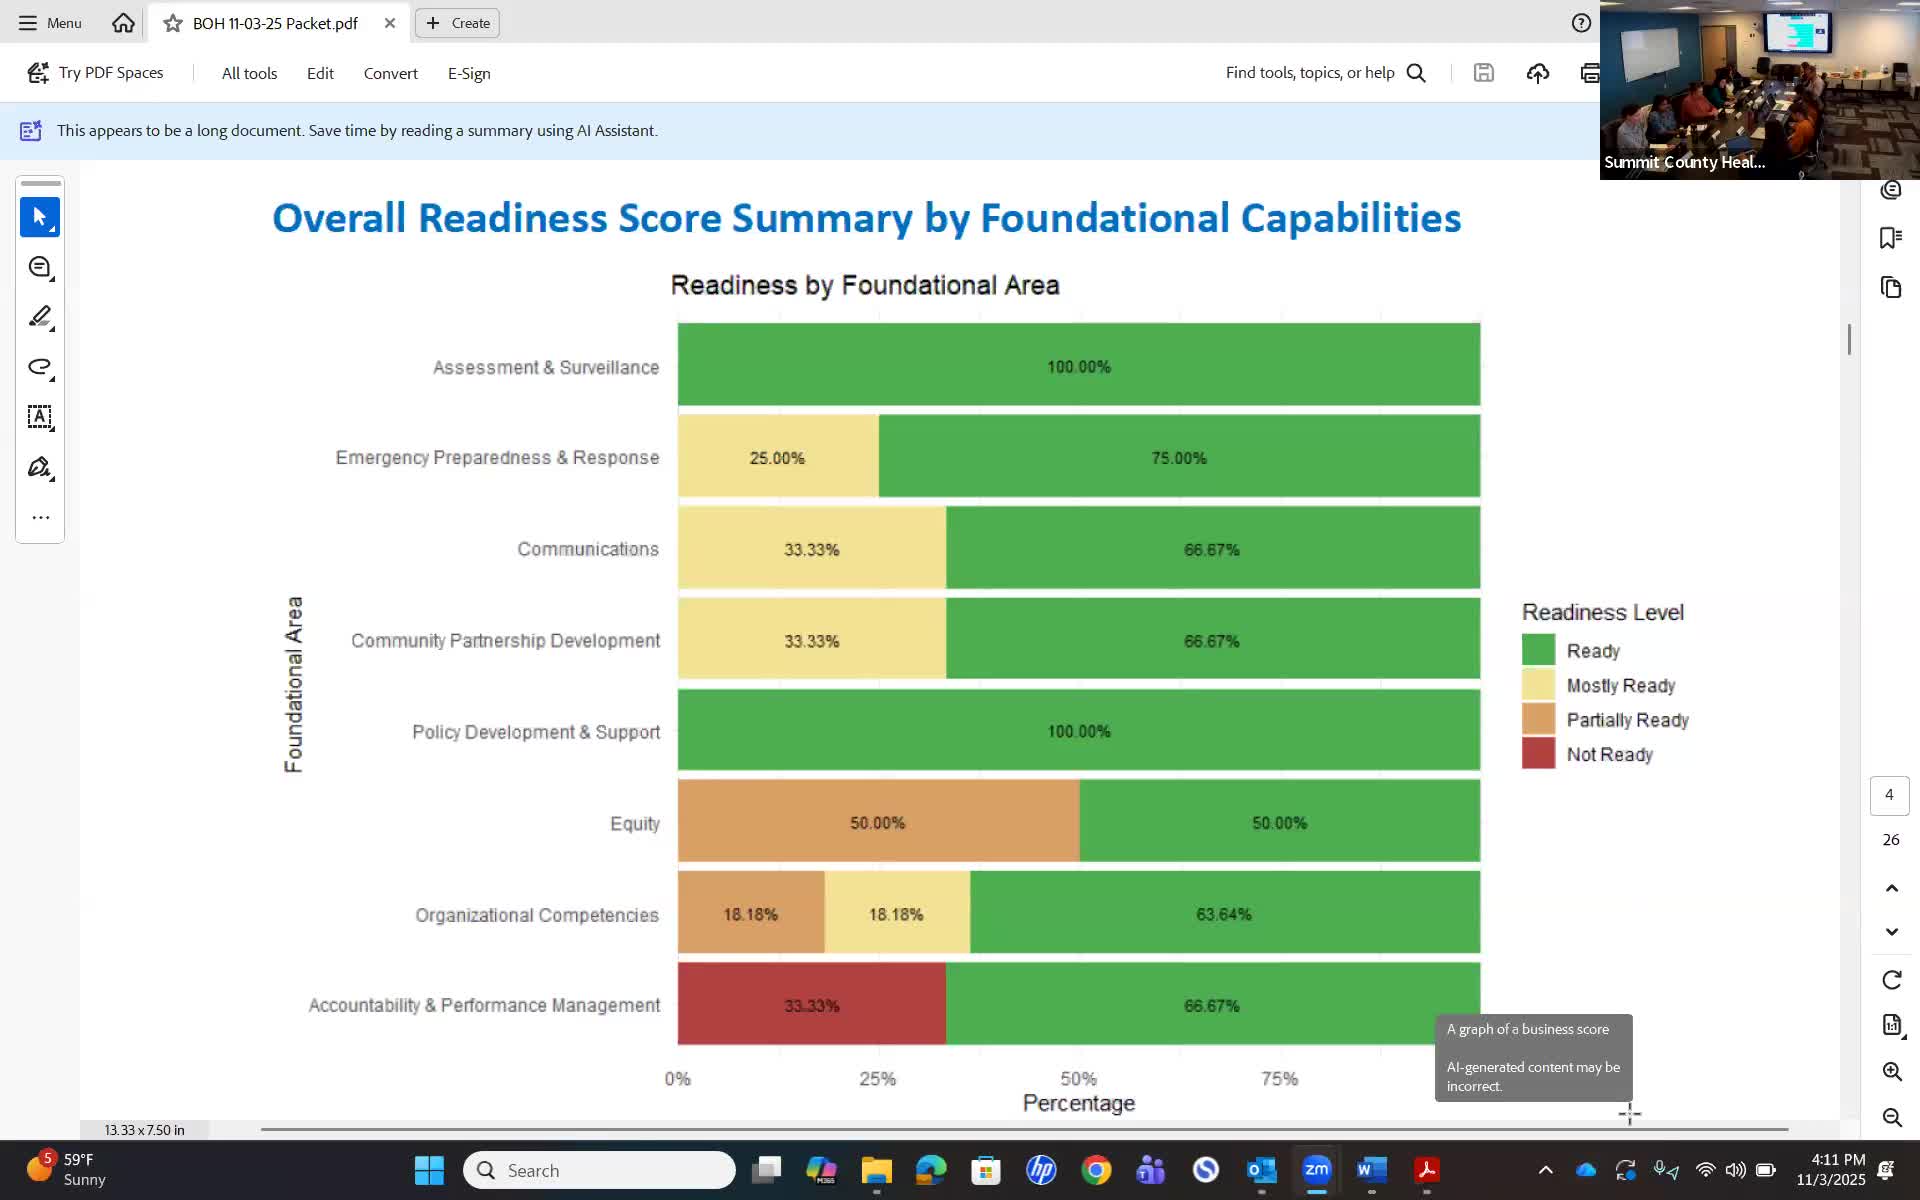Open the bookmarks panel icon

(x=1890, y=238)
